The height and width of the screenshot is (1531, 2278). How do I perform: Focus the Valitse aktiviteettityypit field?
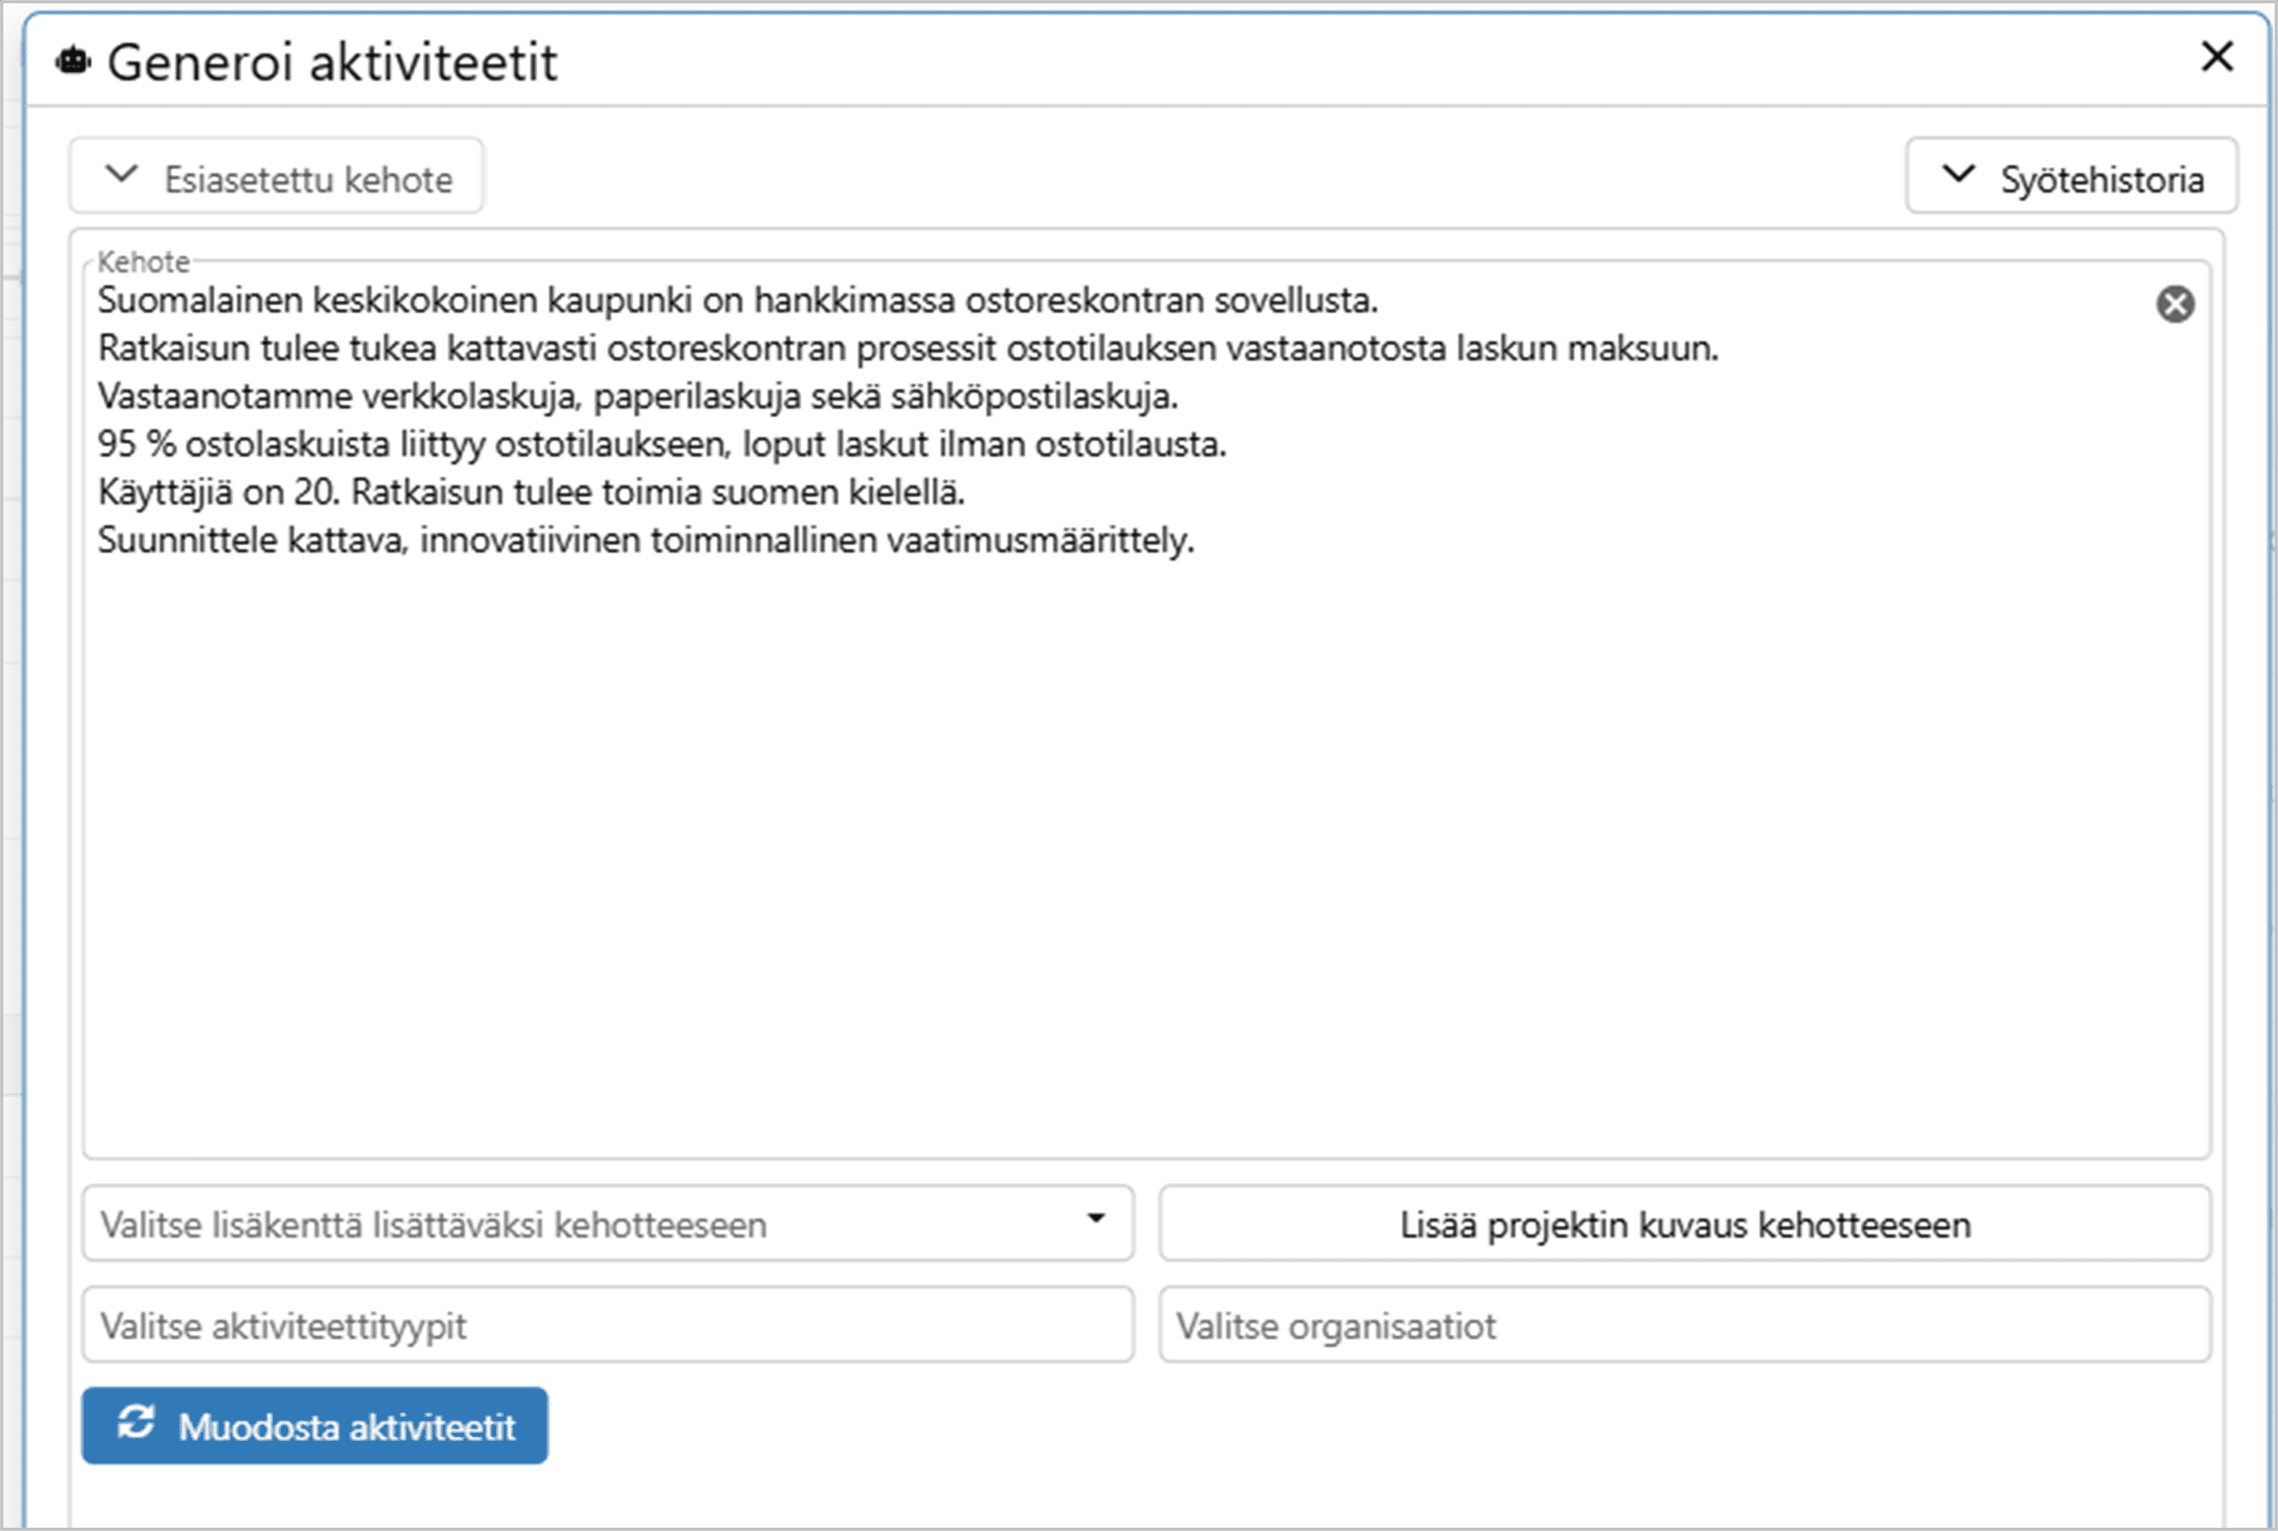[x=607, y=1326]
